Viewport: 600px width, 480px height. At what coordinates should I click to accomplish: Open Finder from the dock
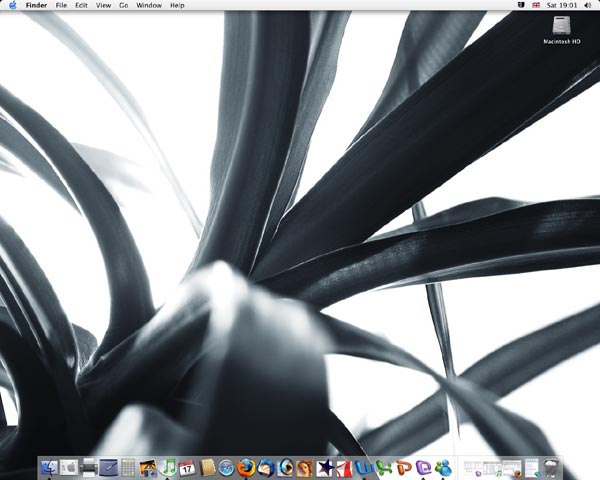(x=49, y=467)
